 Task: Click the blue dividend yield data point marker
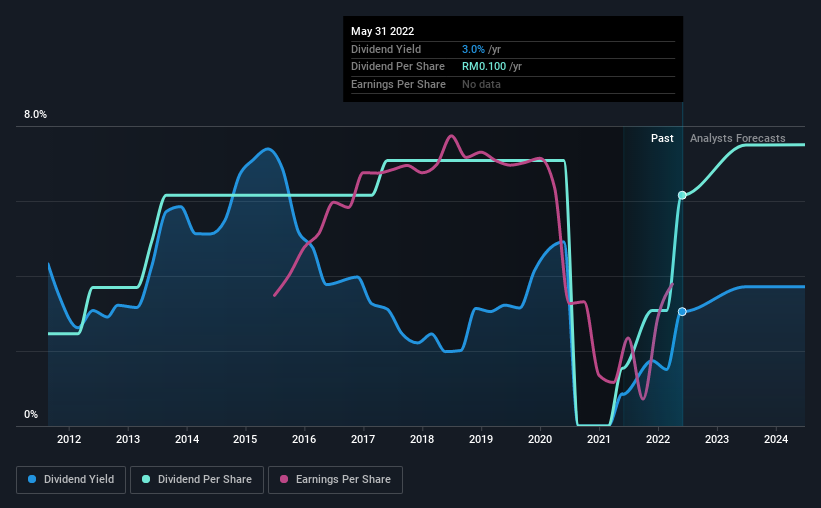coord(682,312)
